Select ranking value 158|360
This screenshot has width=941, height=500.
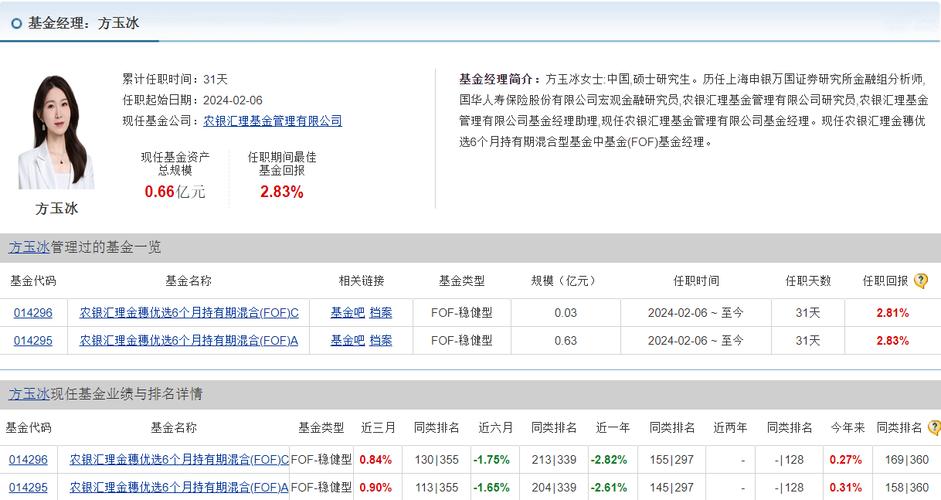907,487
